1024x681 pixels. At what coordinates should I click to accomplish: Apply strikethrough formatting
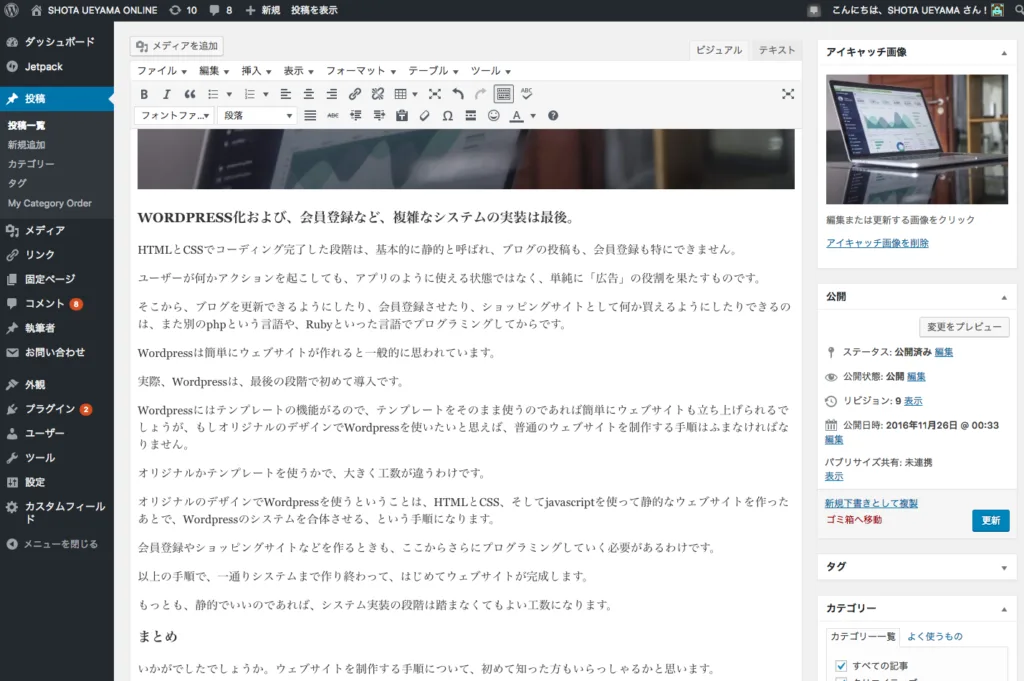[x=333, y=116]
